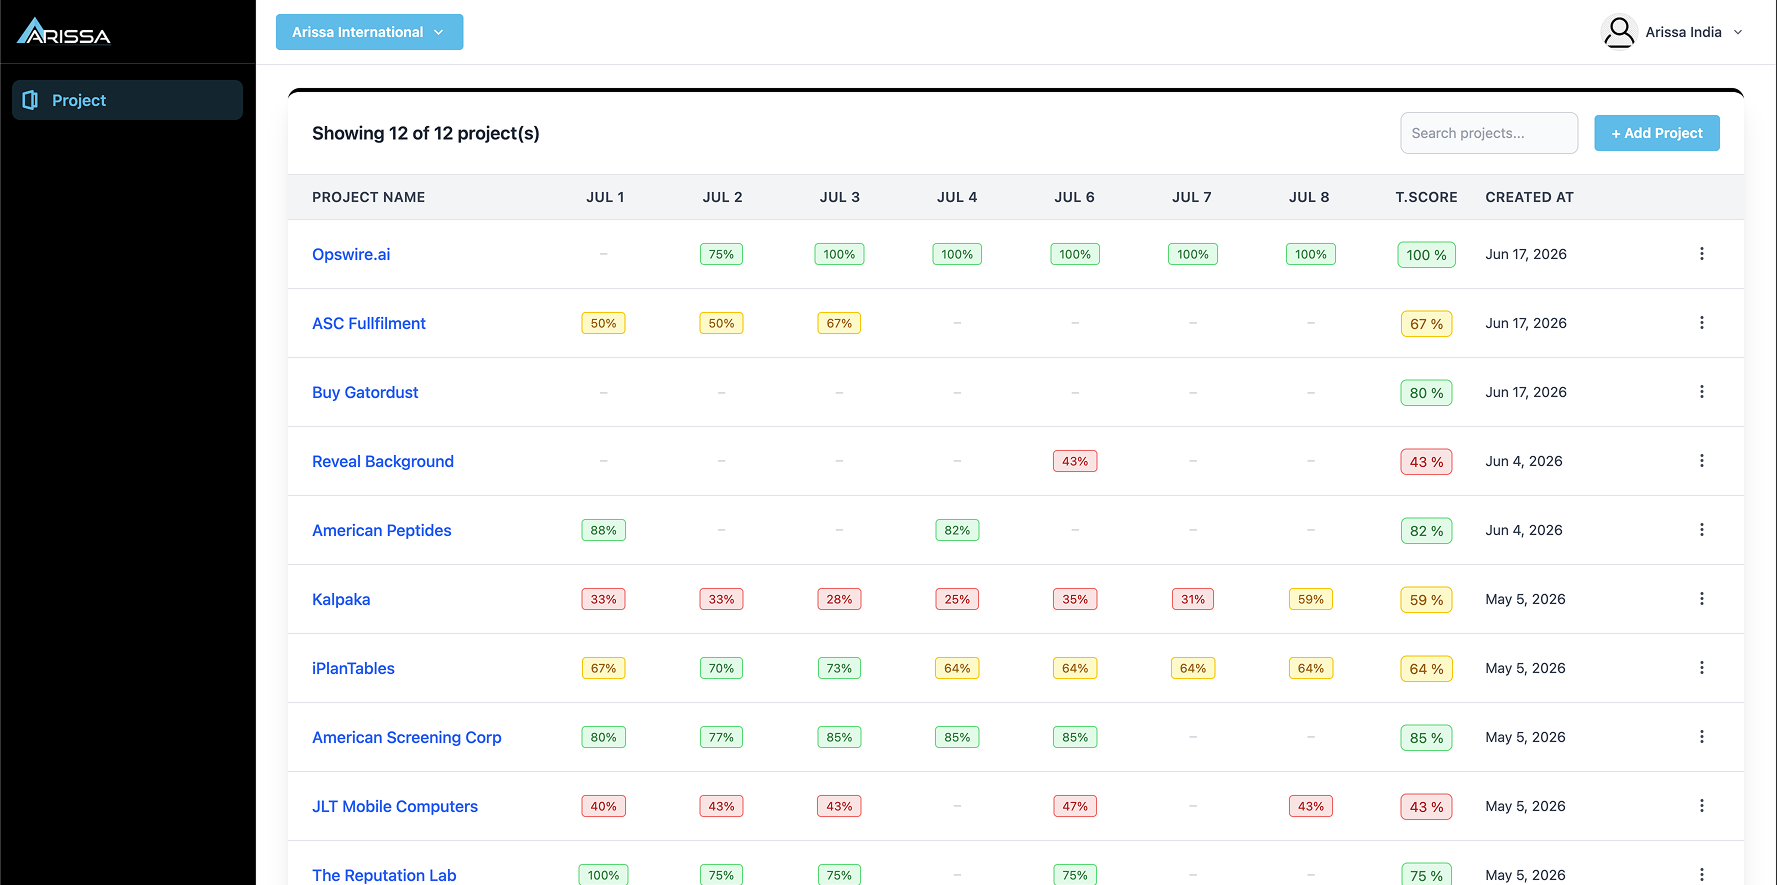Viewport: 1777px width, 885px height.
Task: Open the JLT Mobile Computers actions menu
Action: (x=1701, y=806)
